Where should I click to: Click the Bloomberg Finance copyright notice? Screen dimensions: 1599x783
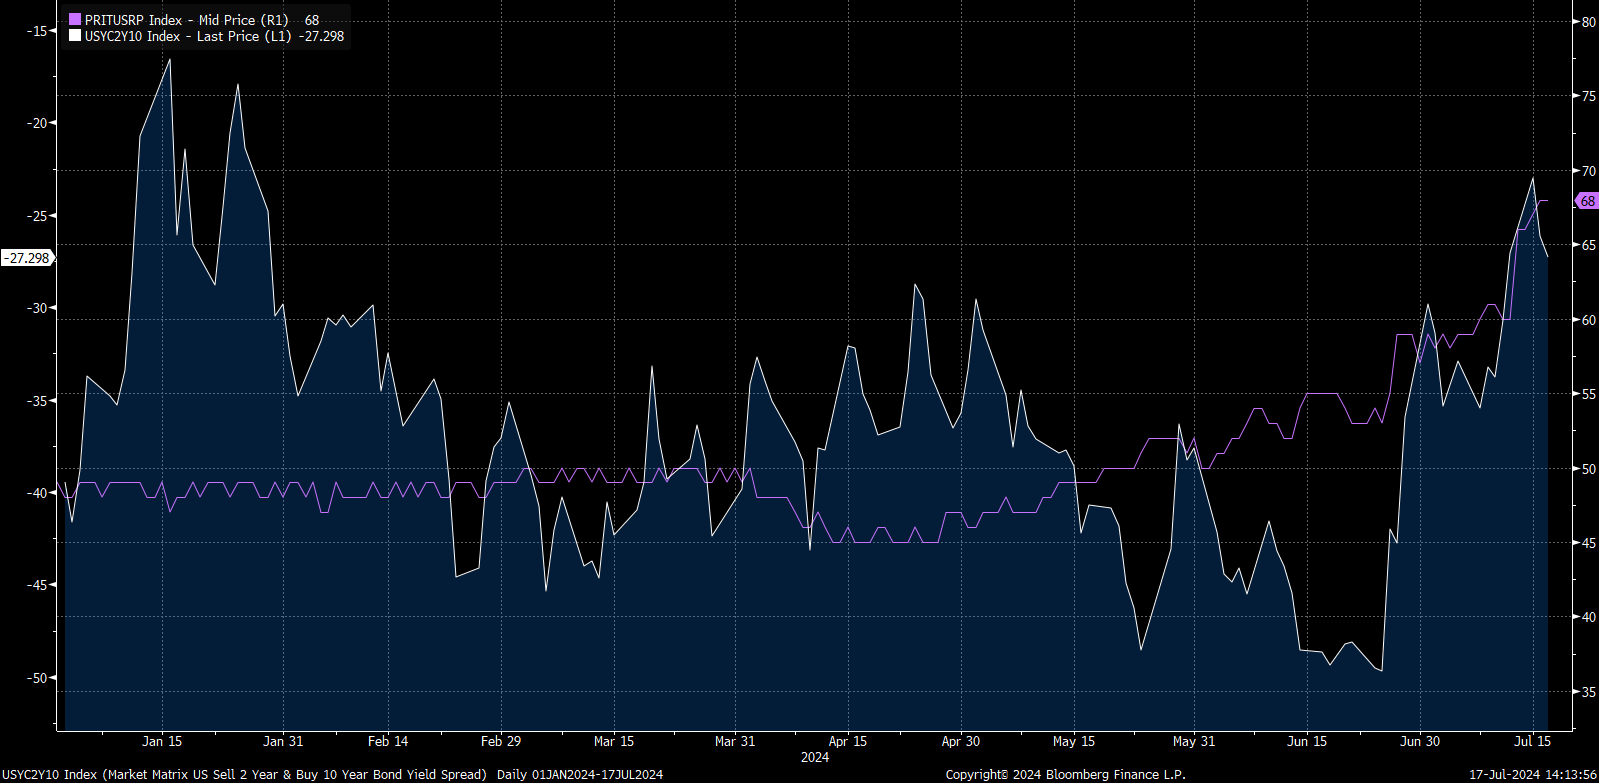tap(1066, 774)
